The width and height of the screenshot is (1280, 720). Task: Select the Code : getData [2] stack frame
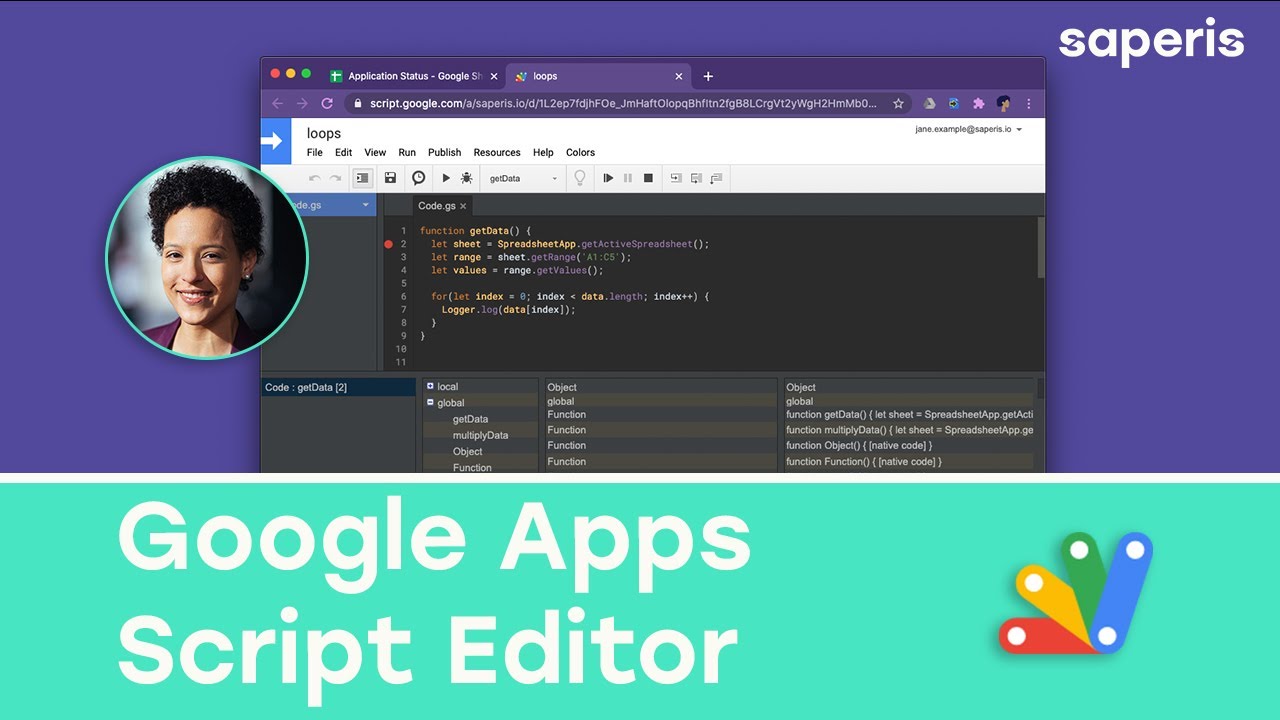tap(338, 387)
